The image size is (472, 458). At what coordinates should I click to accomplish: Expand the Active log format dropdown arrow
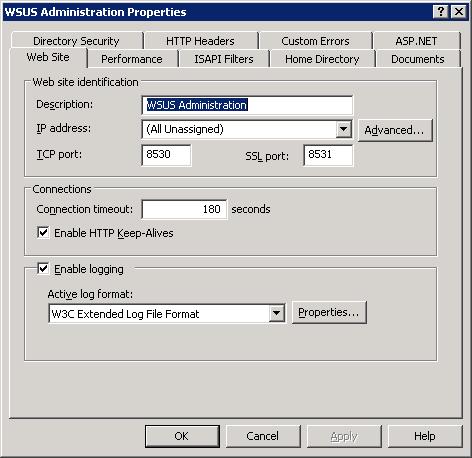point(277,313)
